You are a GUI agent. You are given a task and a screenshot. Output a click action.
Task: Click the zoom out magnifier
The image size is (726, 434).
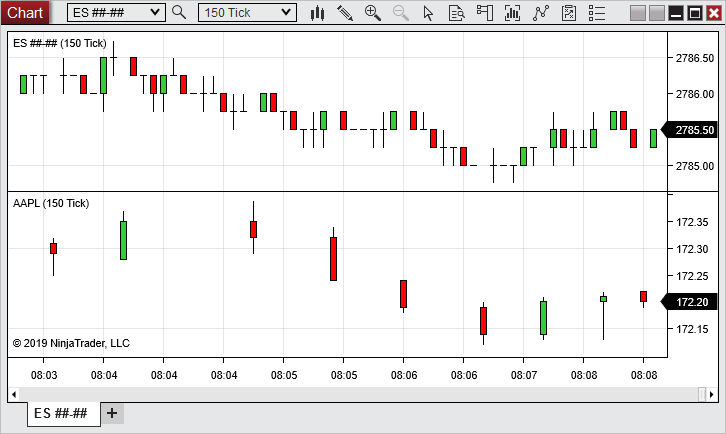[x=401, y=13]
